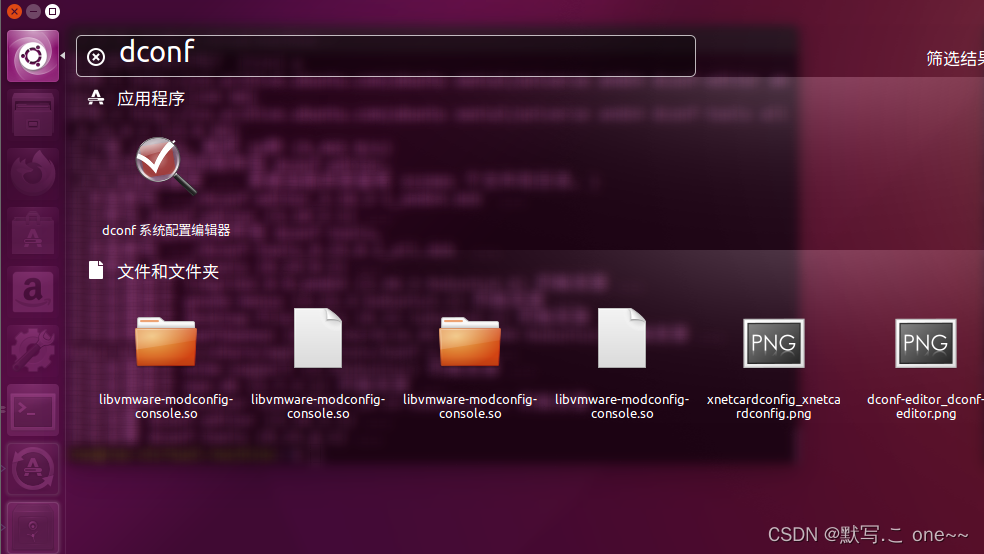
Task: Open second libvmware-modconfig-console.so blank file
Action: click(x=622, y=338)
